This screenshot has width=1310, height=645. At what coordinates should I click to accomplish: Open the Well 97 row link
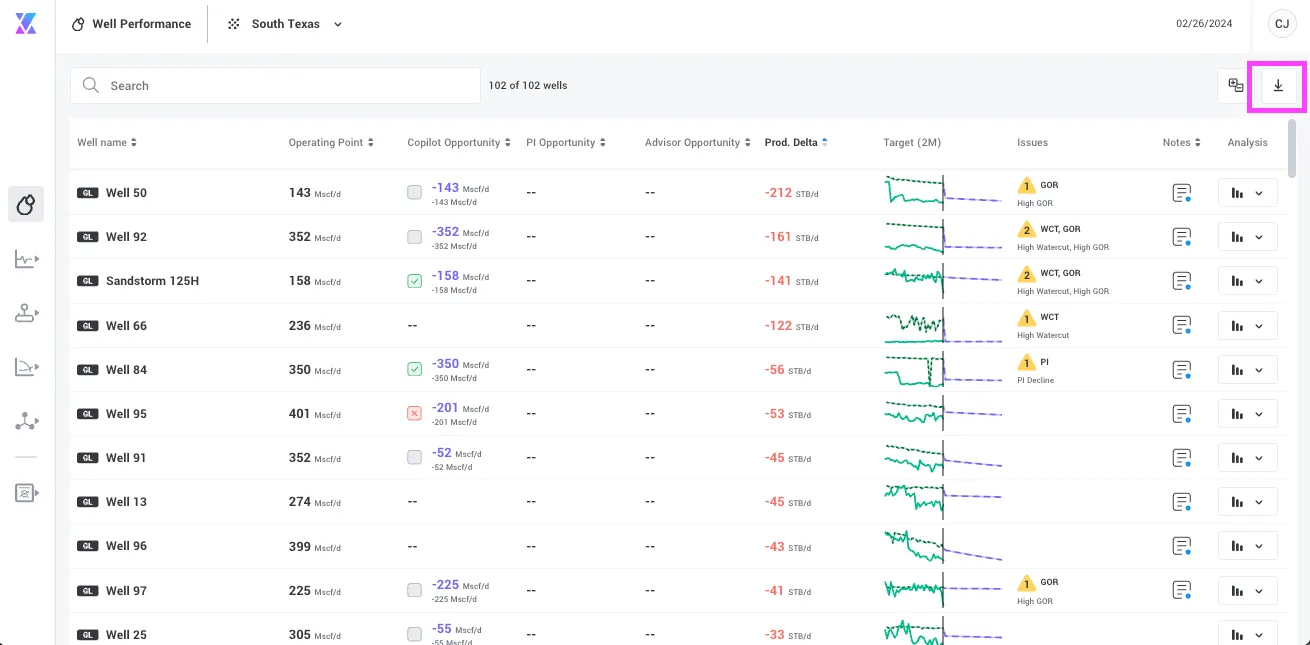[x=126, y=591]
